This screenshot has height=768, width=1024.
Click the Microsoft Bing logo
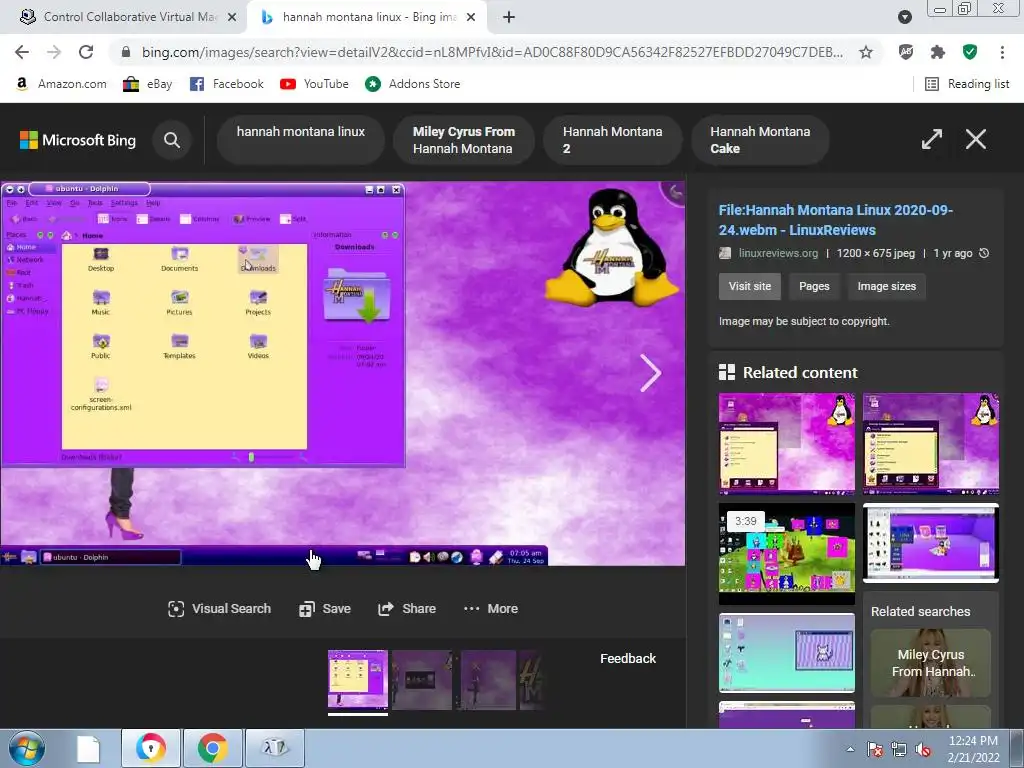click(x=78, y=140)
